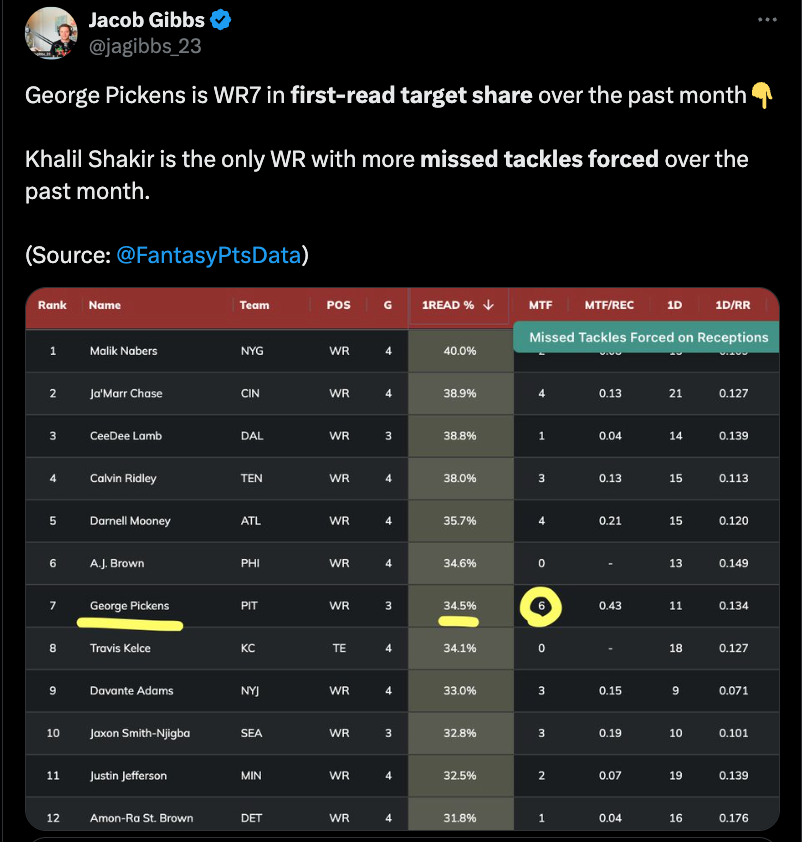Select the Malik Nabers row
802x842 pixels.
[403, 351]
